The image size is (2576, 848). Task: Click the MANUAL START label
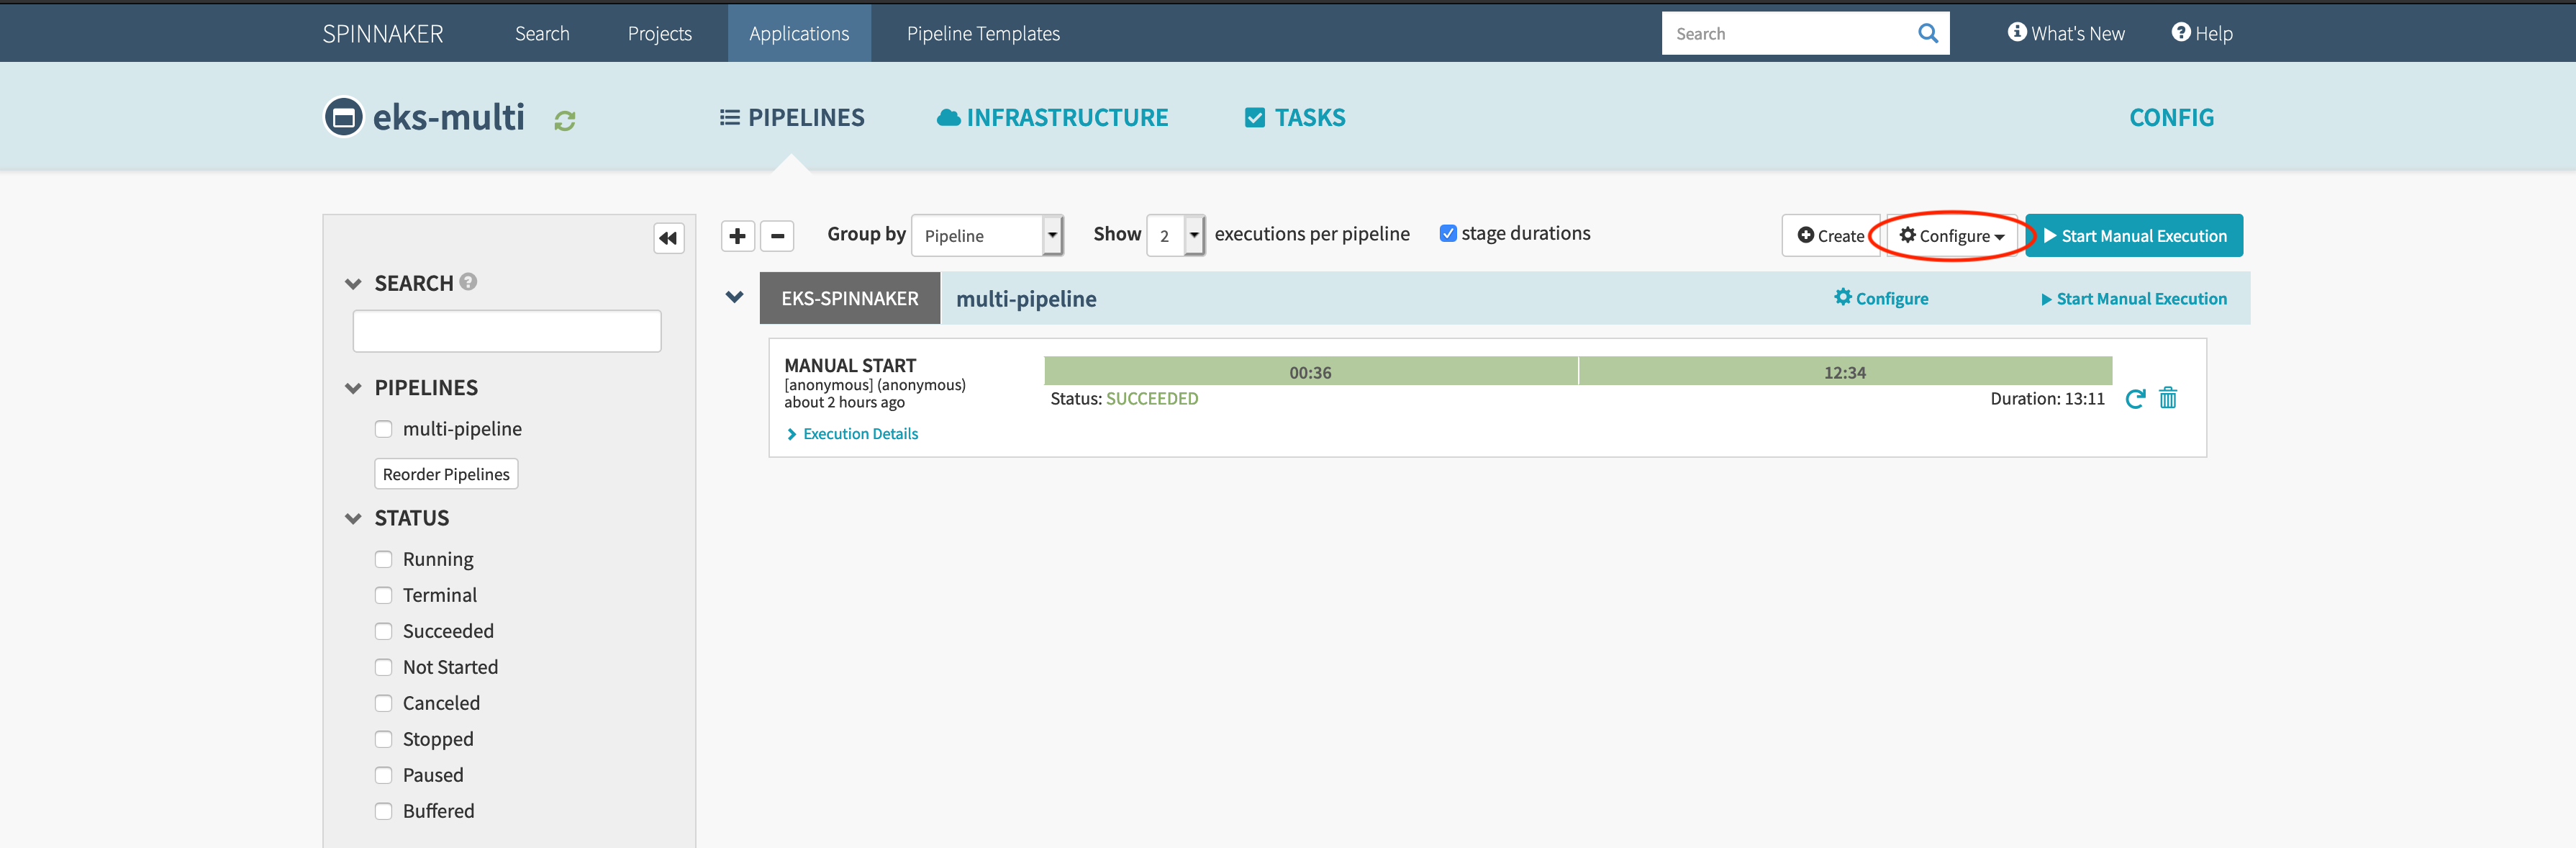(850, 365)
